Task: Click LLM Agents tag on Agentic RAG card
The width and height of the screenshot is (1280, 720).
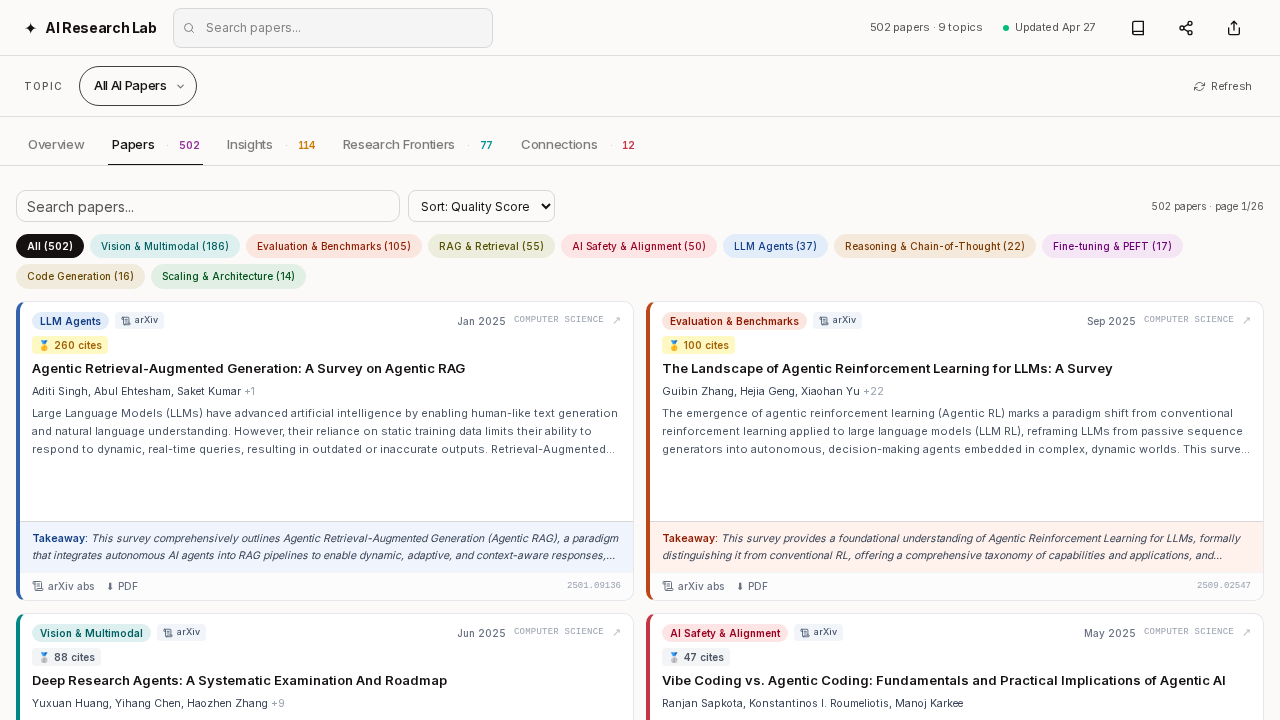Action: click(70, 321)
